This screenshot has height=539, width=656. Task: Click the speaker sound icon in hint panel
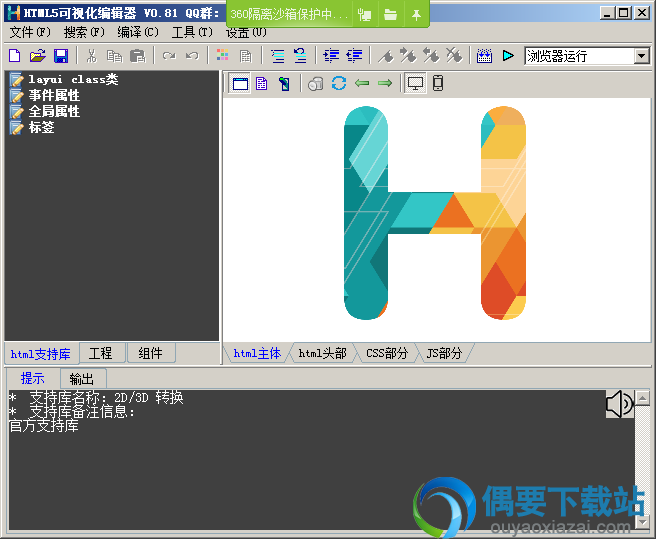coord(620,404)
